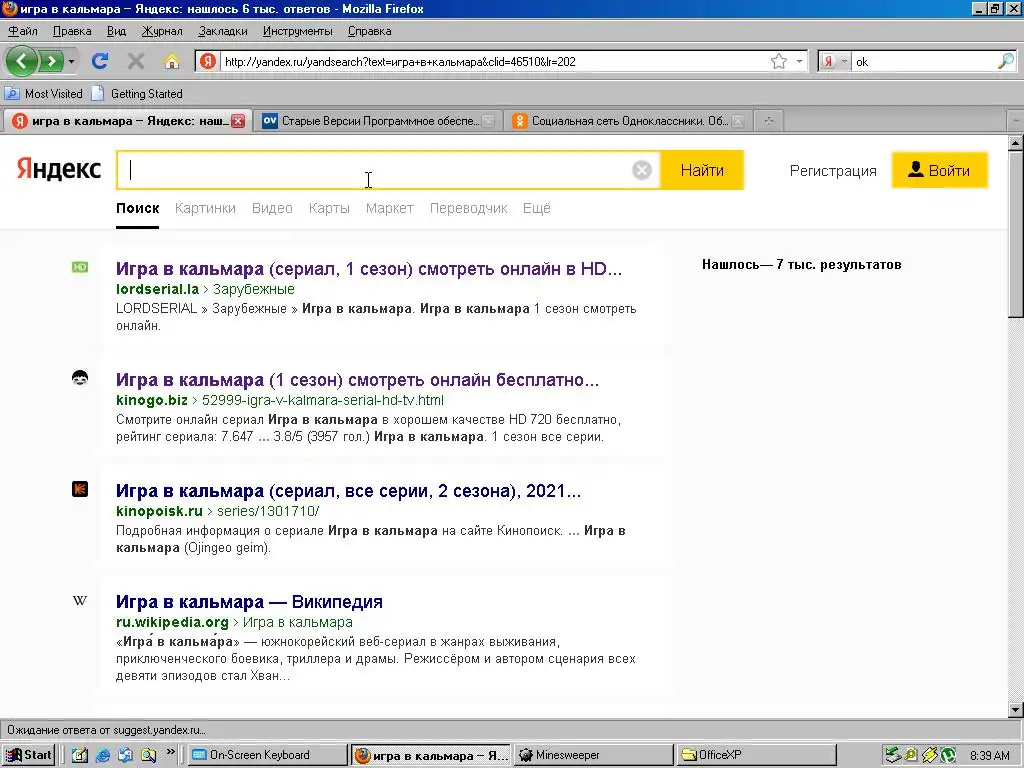Click the page scrollbar down arrow

click(1016, 710)
